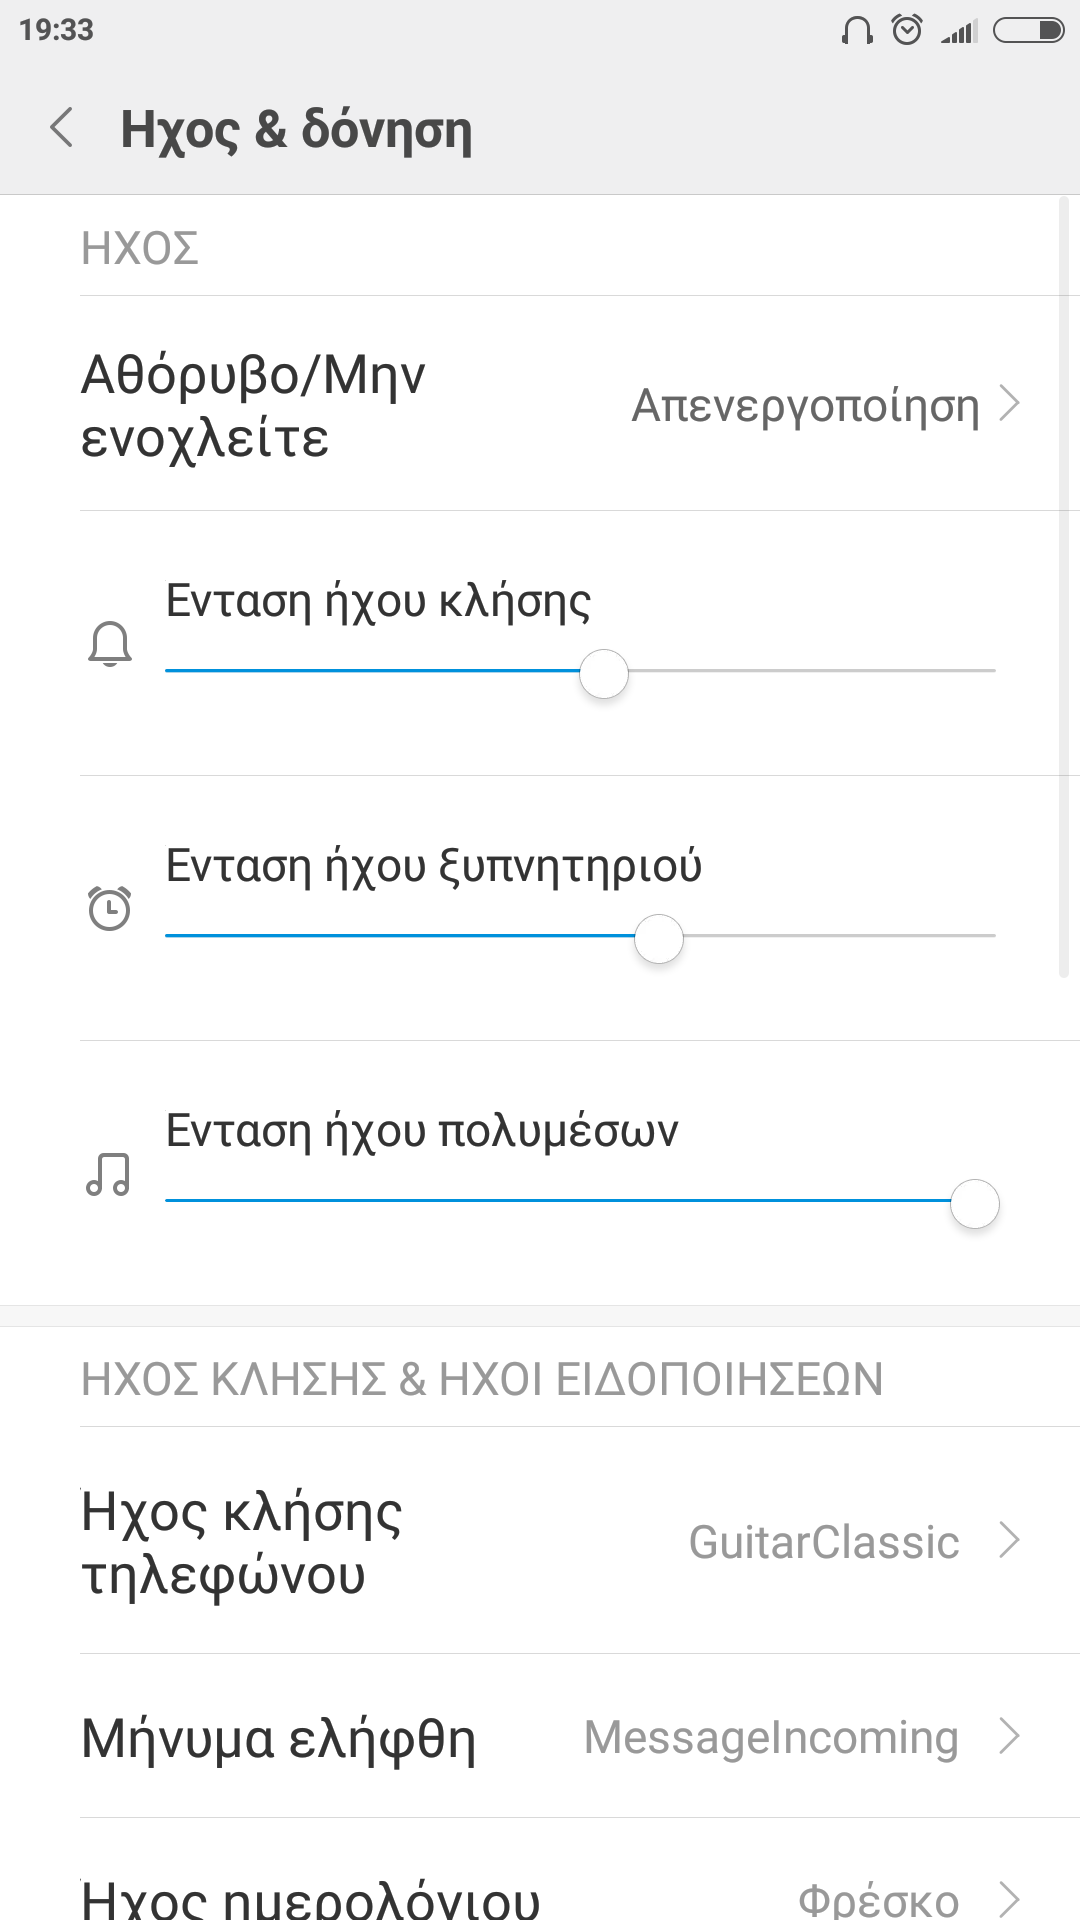Open Ηχος κλήσης τηλεφώνου setting
This screenshot has width=1080, height=1920.
click(x=242, y=1541)
